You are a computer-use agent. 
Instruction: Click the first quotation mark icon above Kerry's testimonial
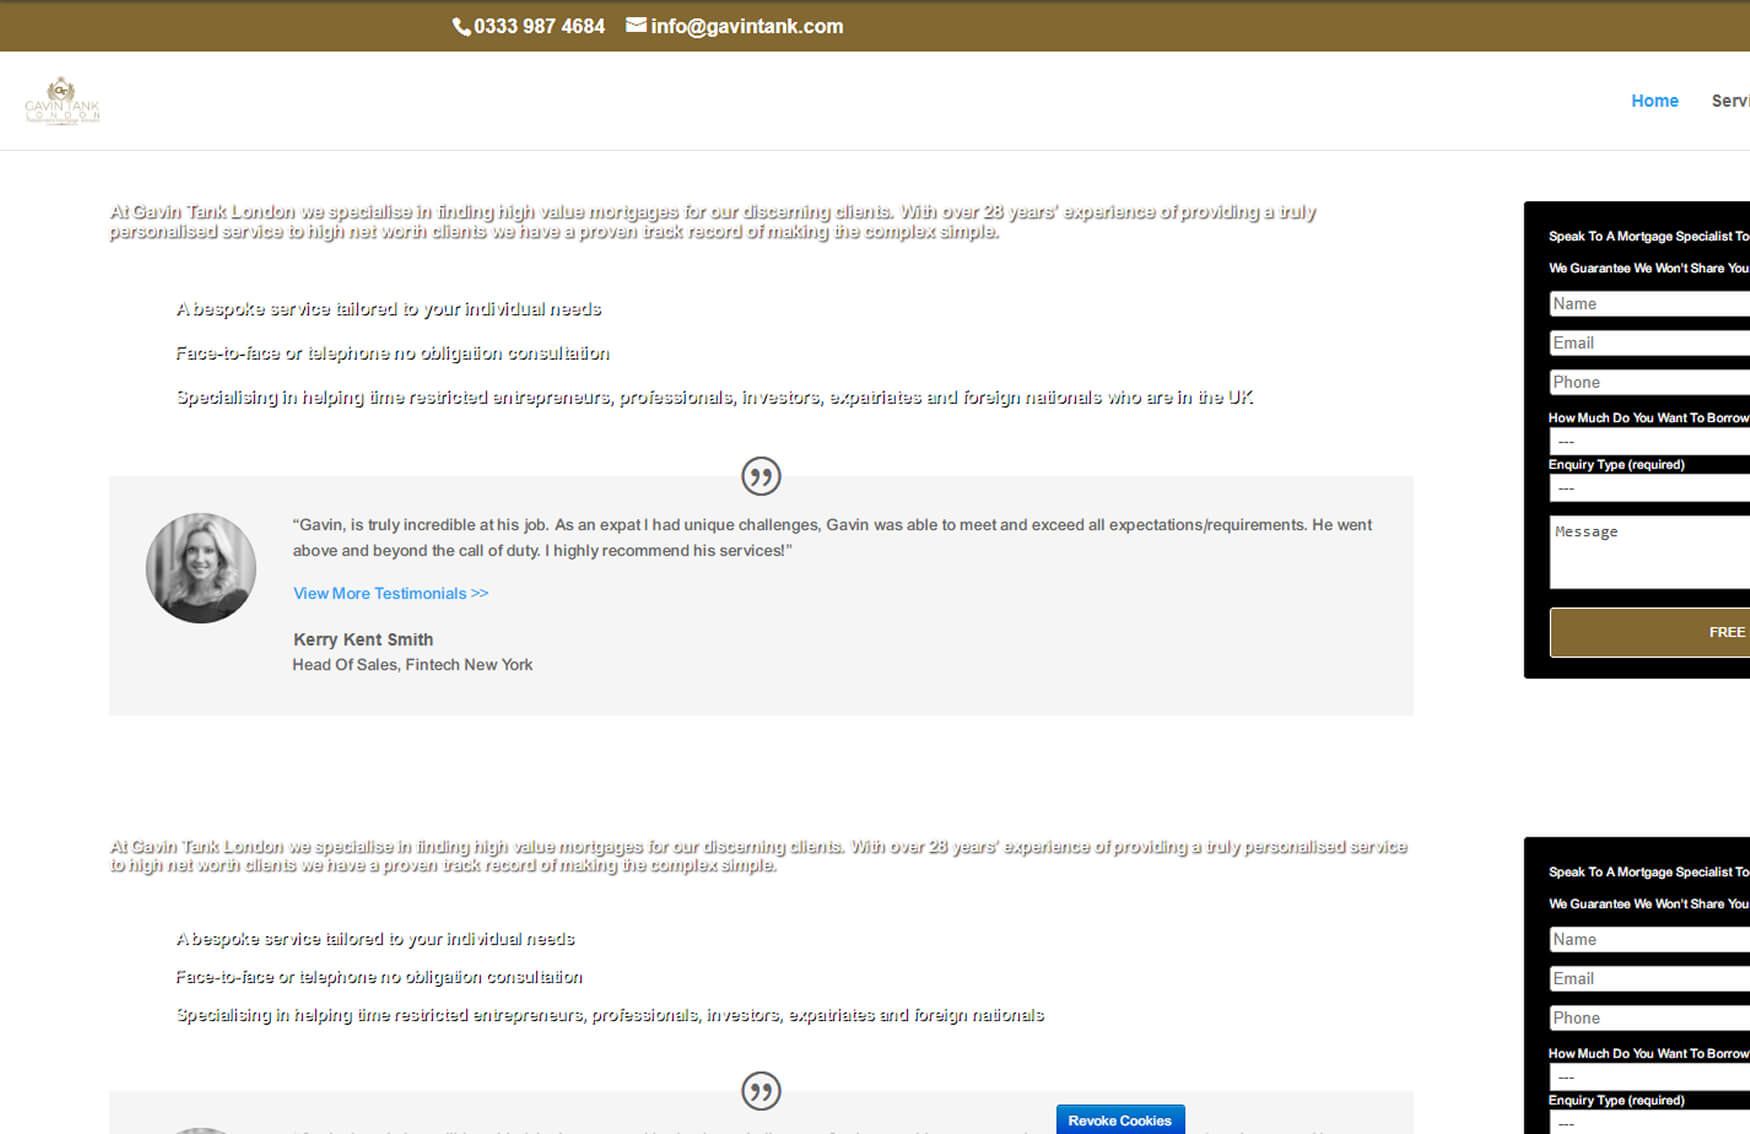tap(761, 476)
